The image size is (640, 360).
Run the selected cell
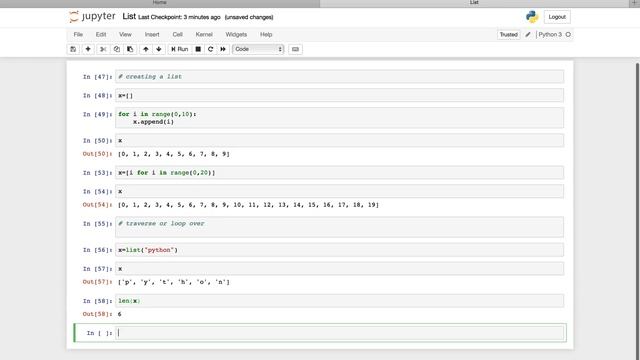[180, 49]
